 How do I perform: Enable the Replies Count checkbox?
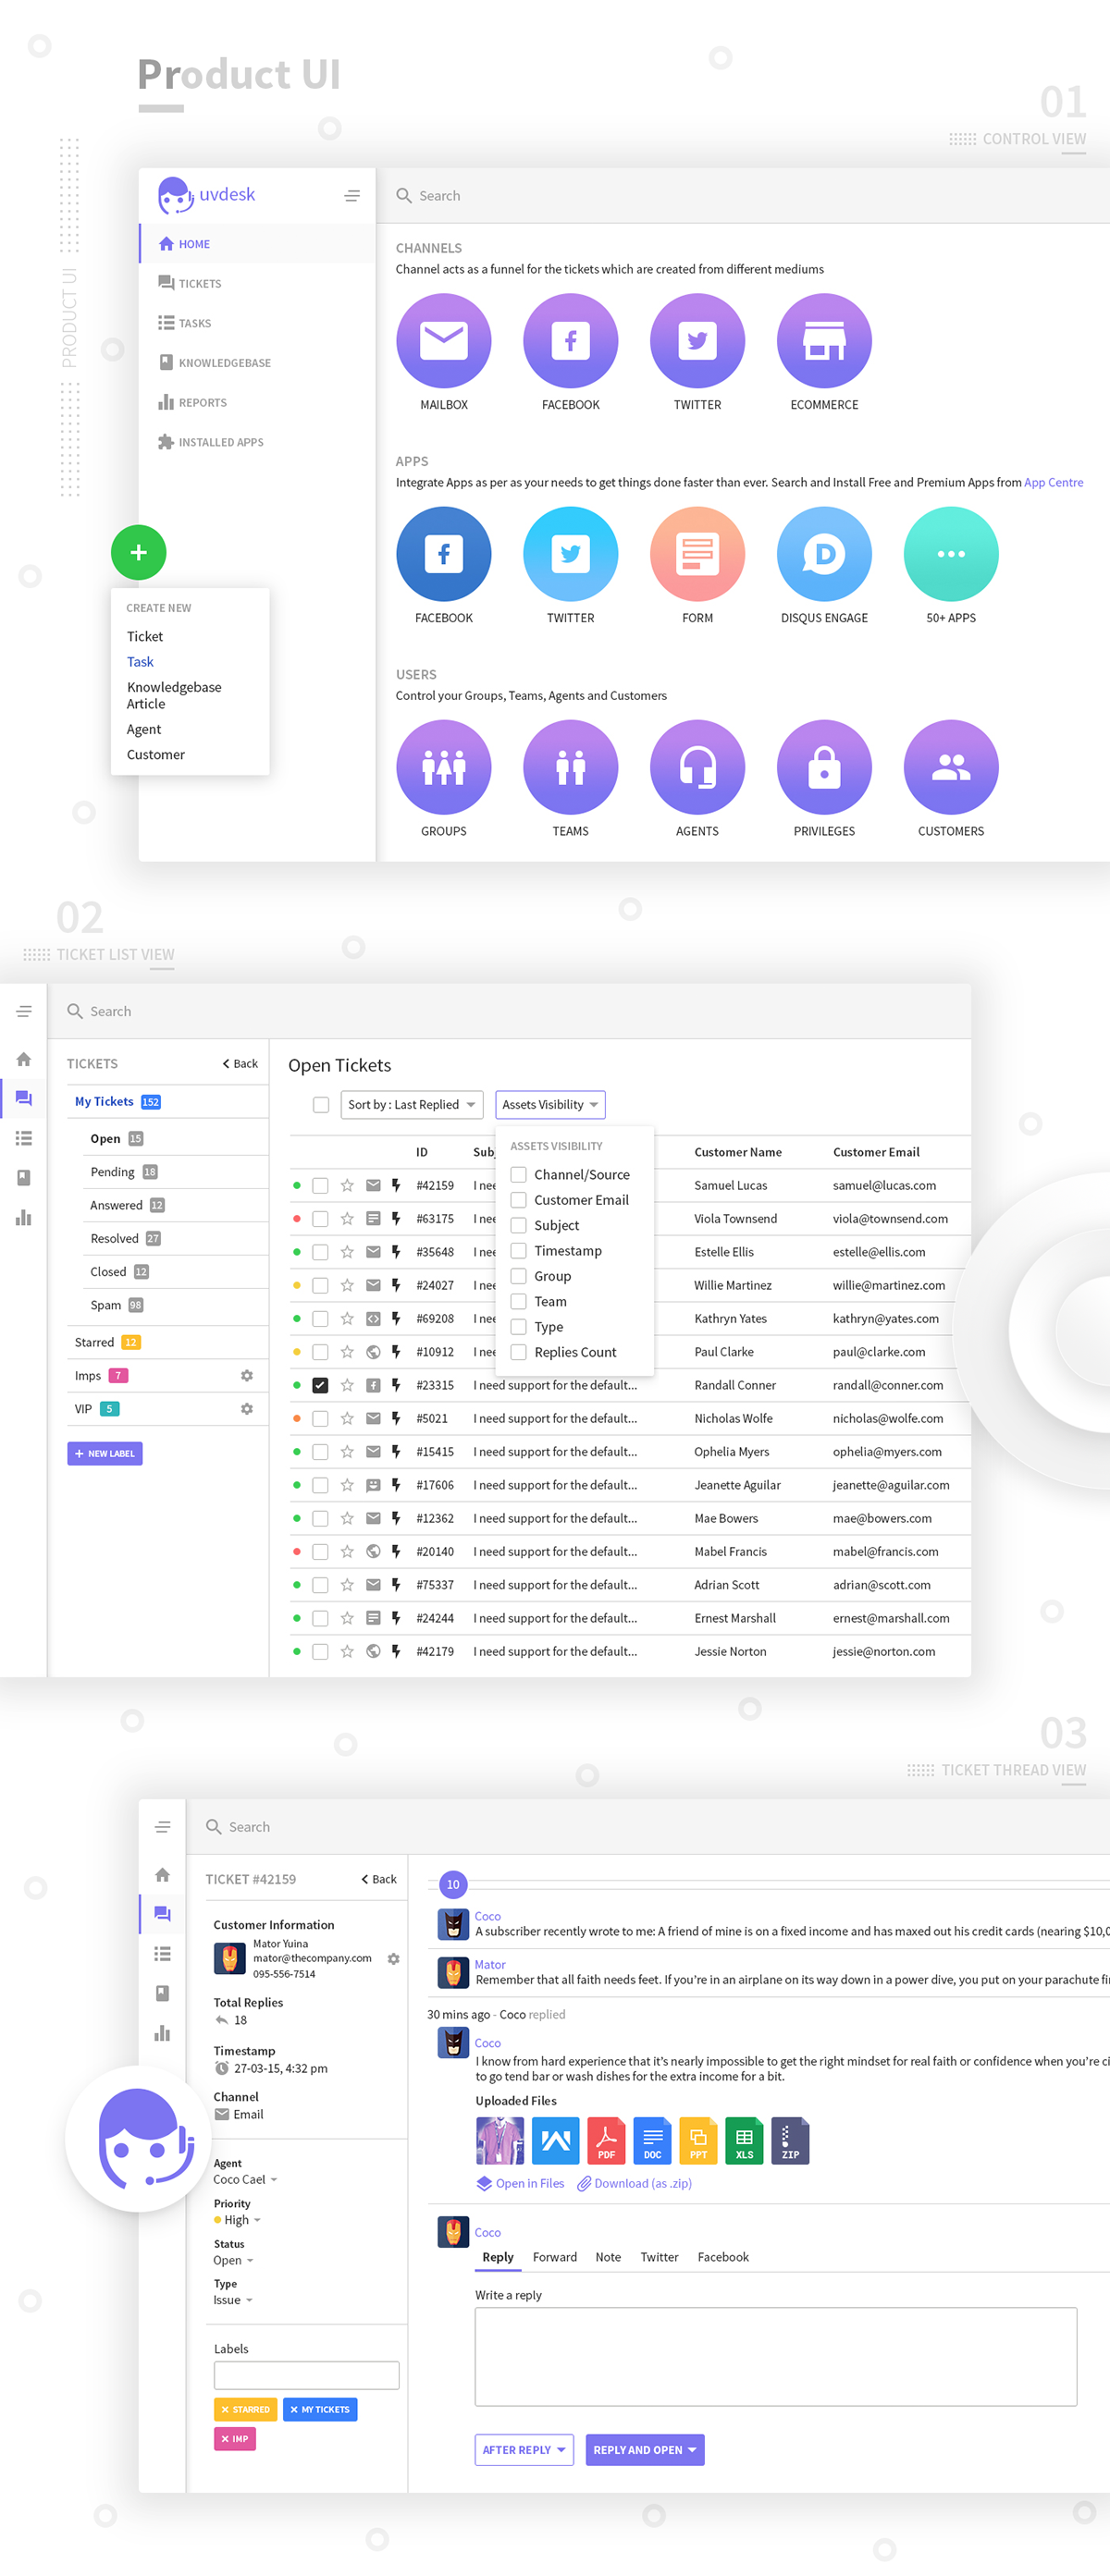519,1352
